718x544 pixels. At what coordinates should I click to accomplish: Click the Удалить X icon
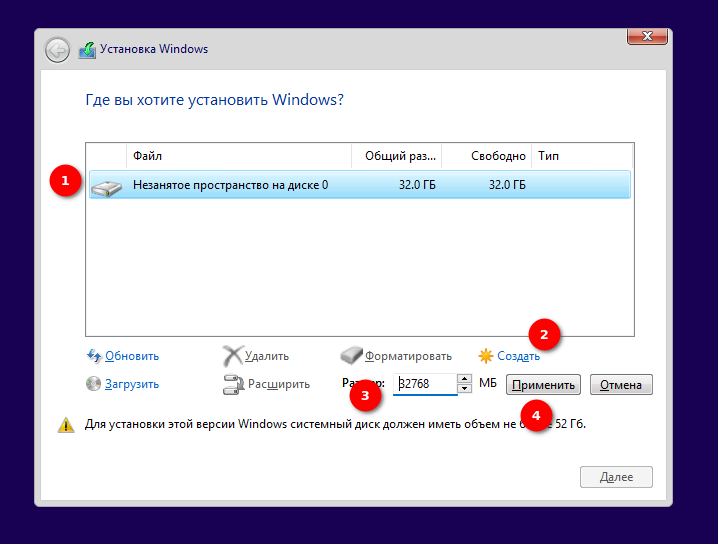click(233, 356)
